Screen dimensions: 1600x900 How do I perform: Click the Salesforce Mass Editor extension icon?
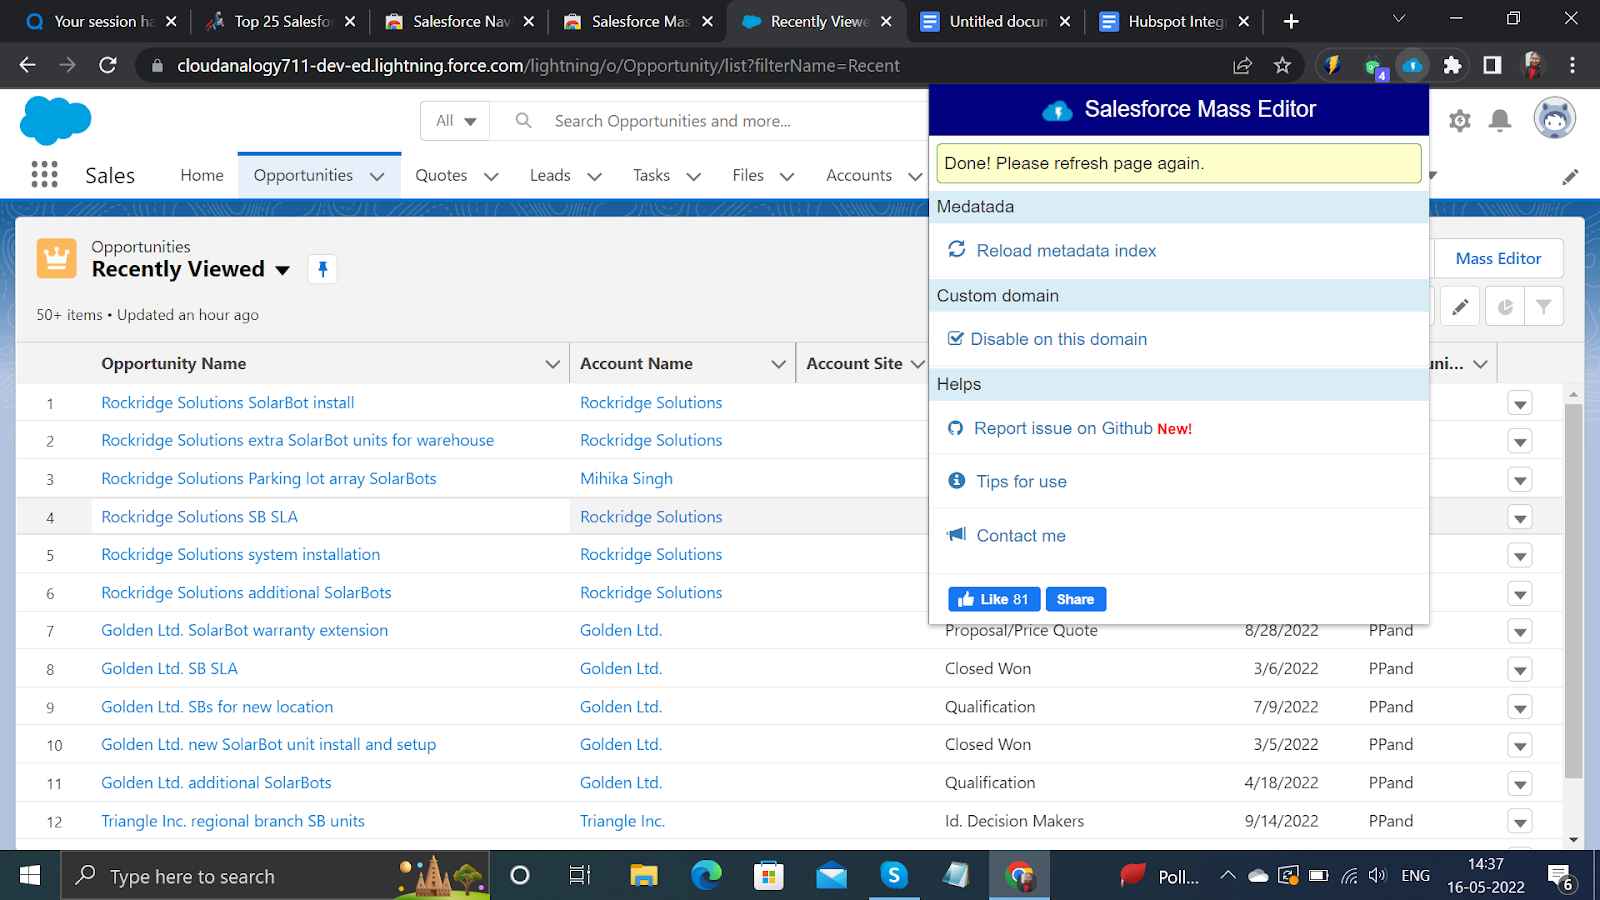1412,65
